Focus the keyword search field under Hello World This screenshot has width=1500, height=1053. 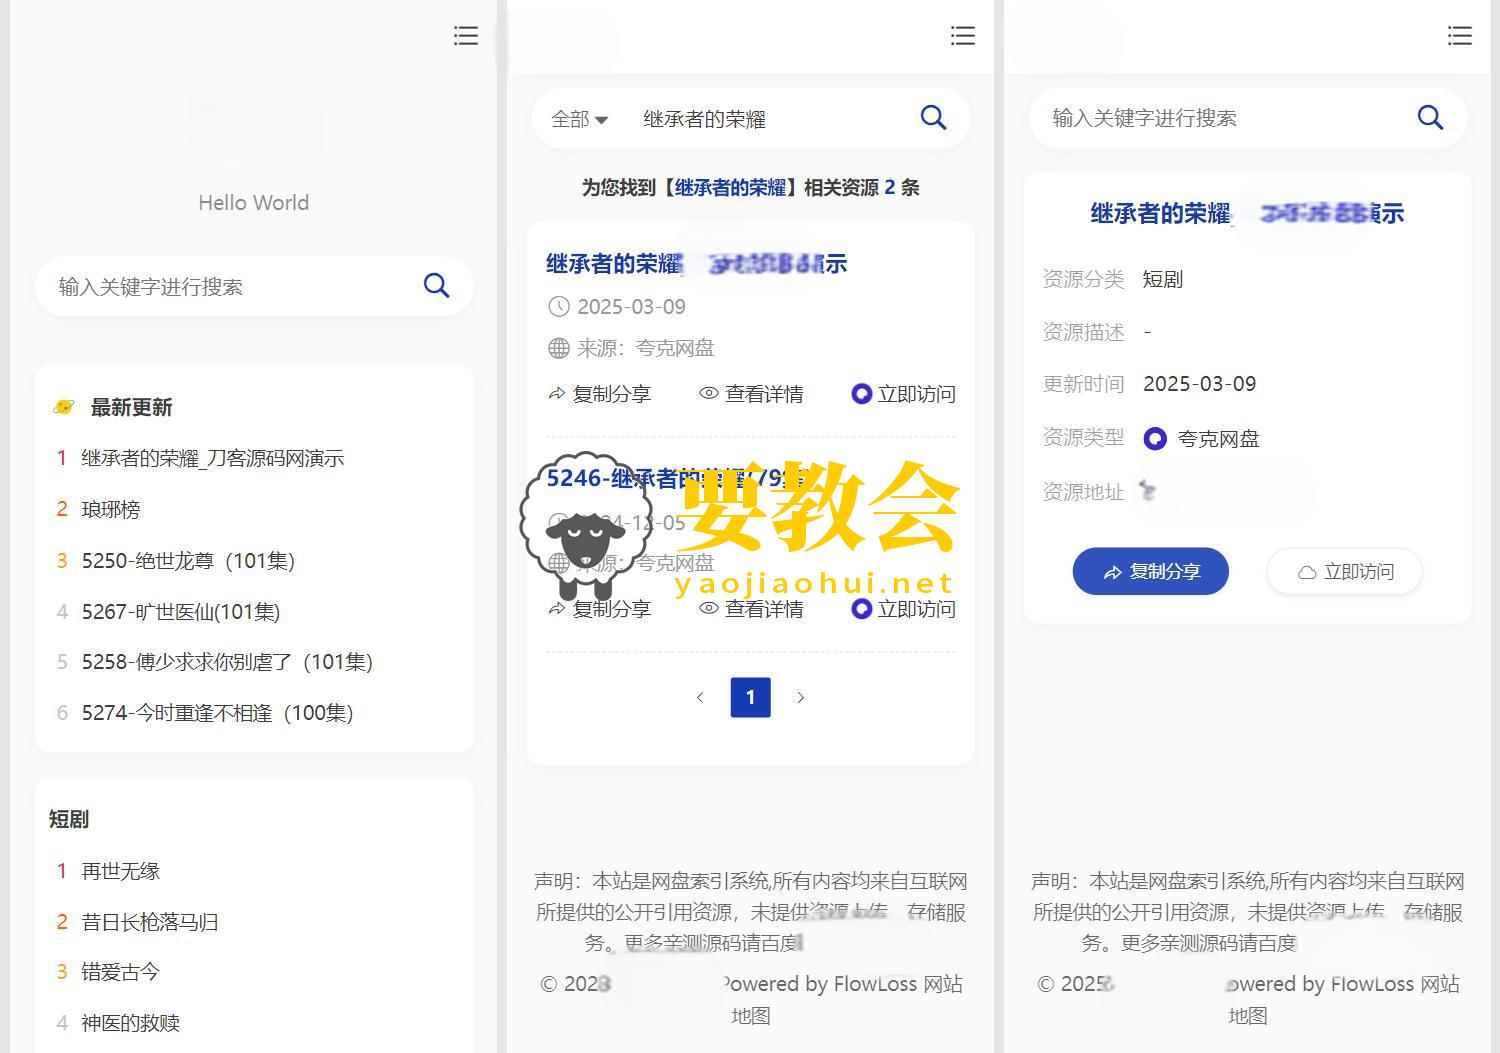click(x=230, y=287)
